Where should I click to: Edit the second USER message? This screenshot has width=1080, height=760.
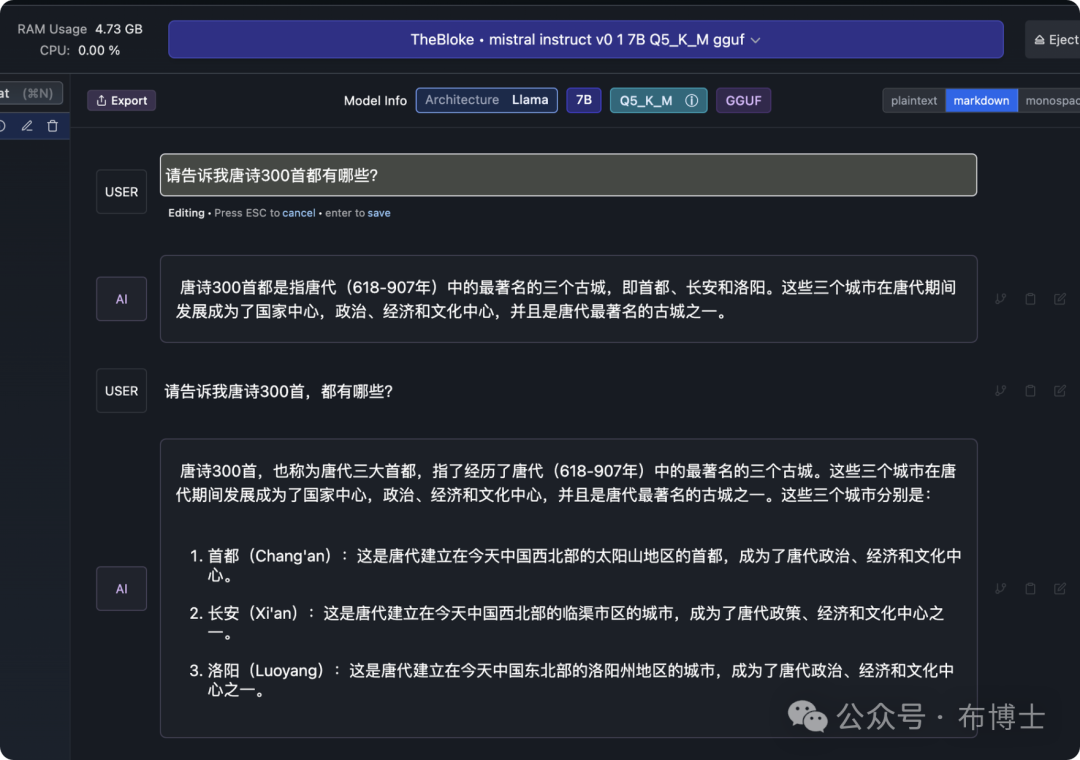[x=1060, y=391]
